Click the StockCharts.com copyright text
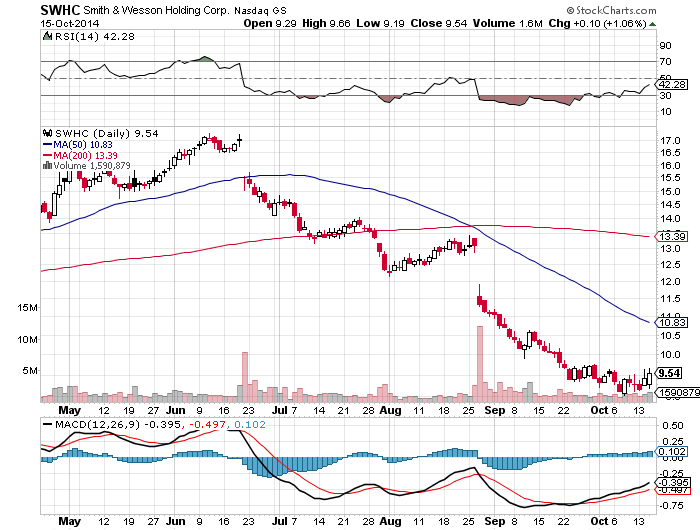700x530 pixels. tap(612, 10)
